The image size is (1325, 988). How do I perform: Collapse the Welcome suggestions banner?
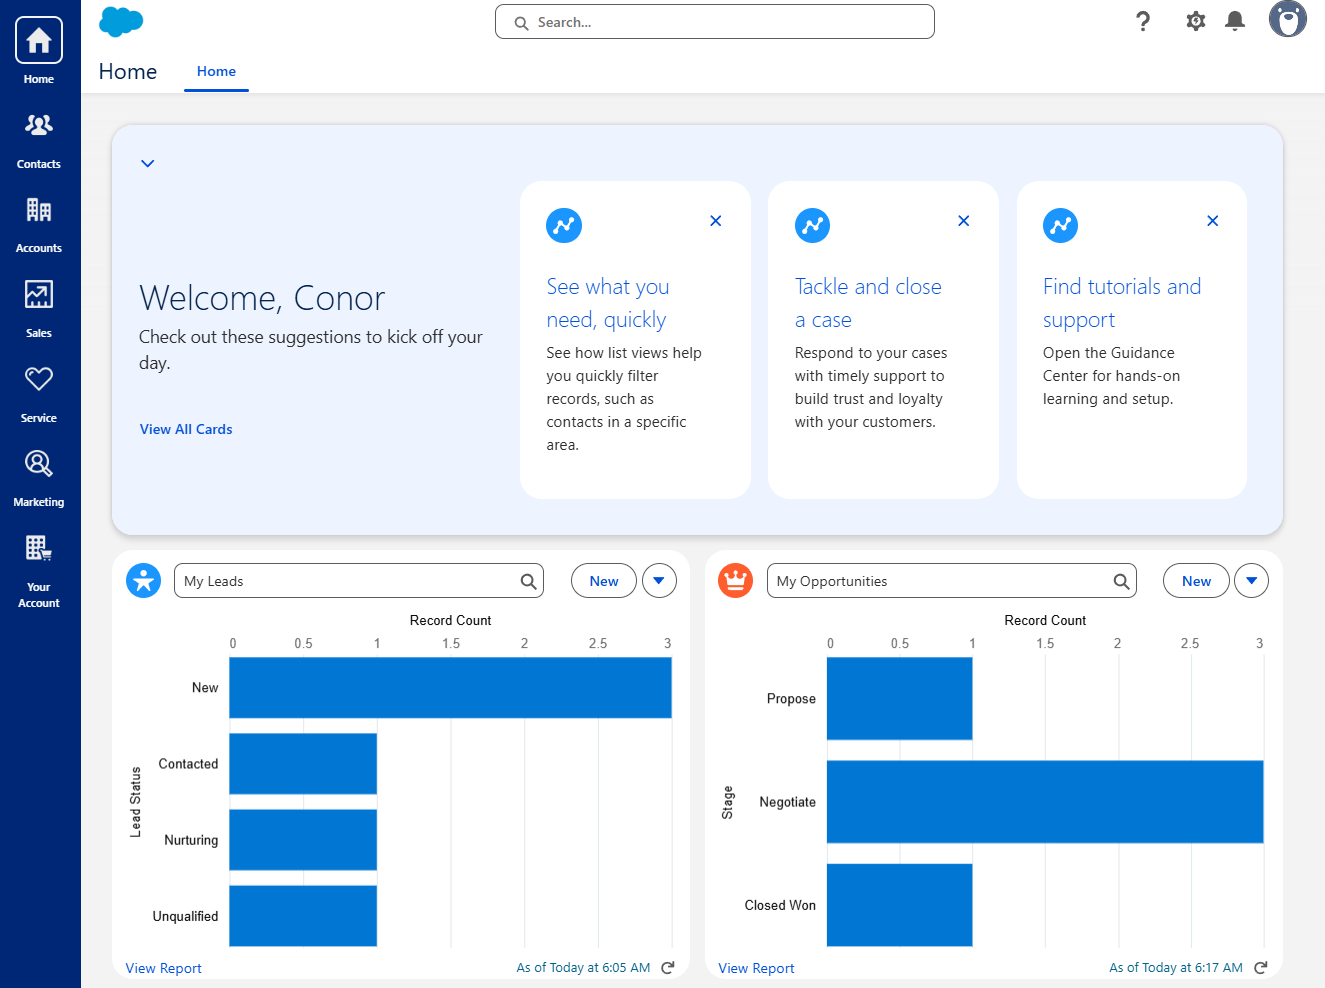click(148, 163)
